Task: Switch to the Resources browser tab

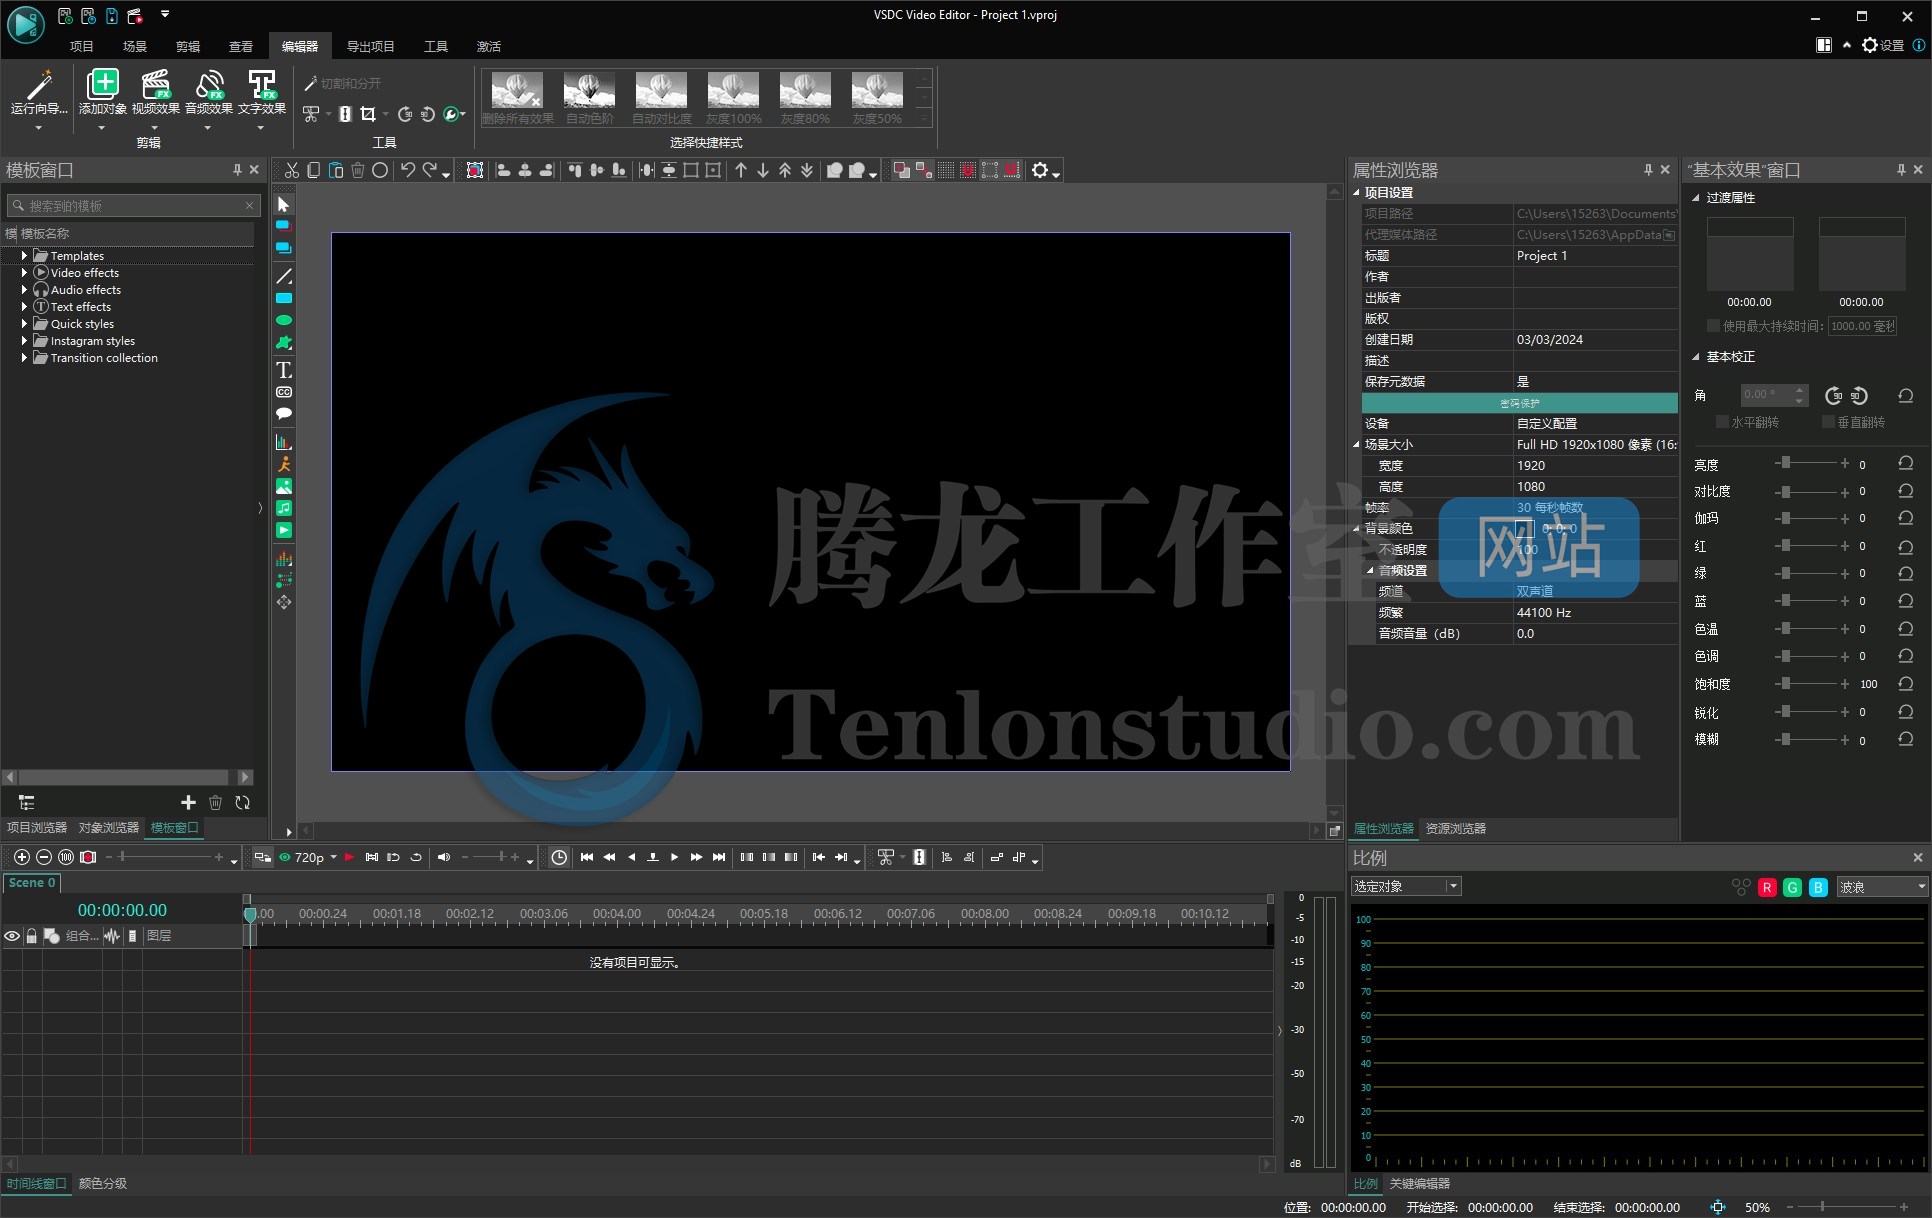Action: pyautogui.click(x=1455, y=828)
